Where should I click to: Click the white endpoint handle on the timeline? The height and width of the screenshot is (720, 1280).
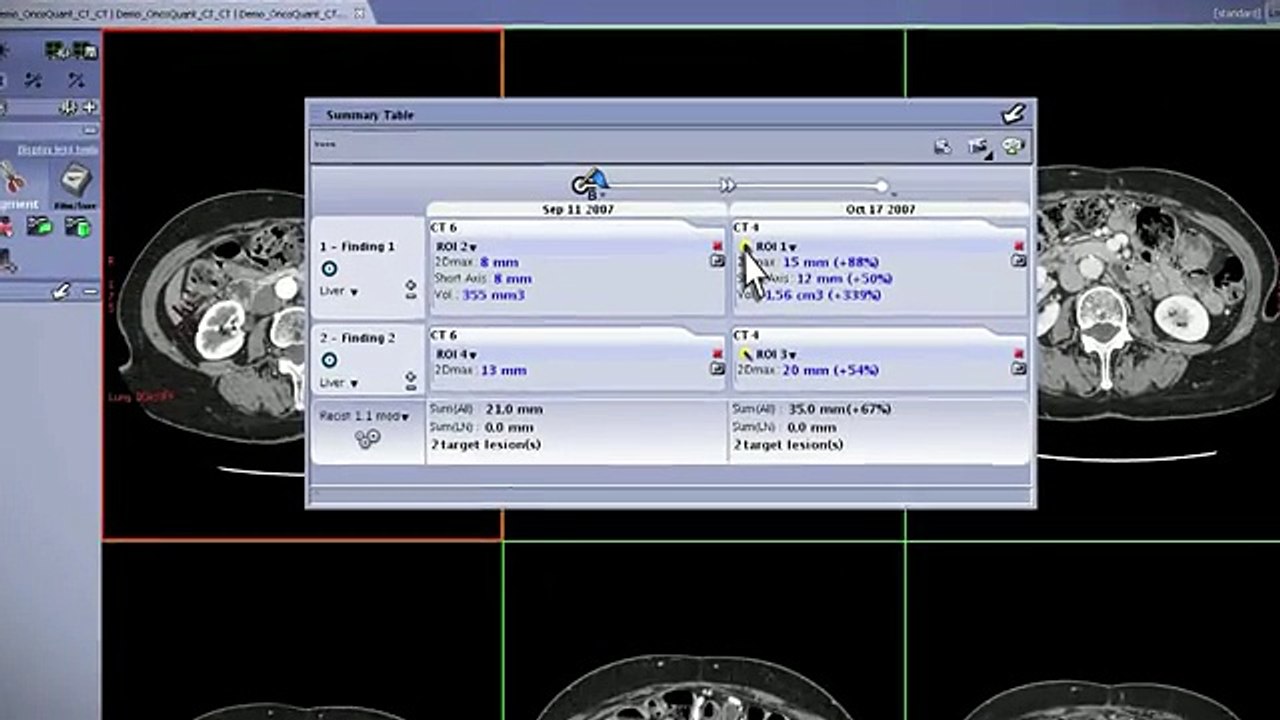tap(880, 185)
